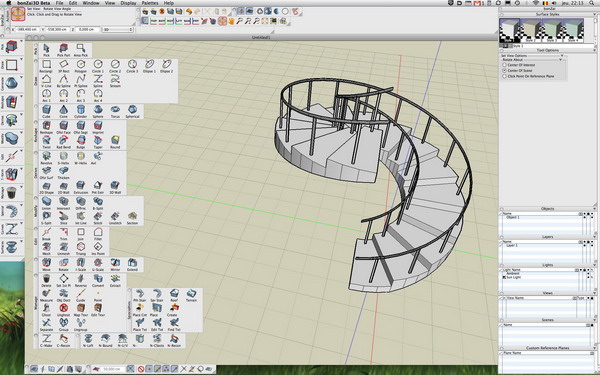Open the Window menu

point(91,3)
